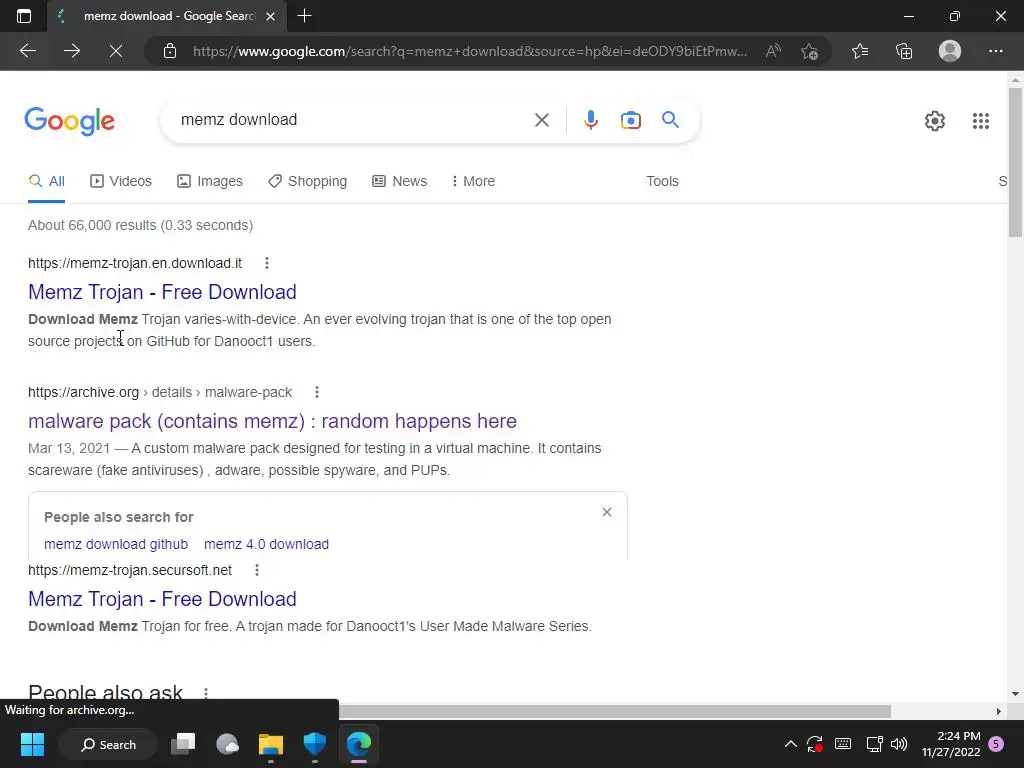1024x768 pixels.
Task: Click the horizontal page scrollbar thumb
Action: [x=615, y=711]
